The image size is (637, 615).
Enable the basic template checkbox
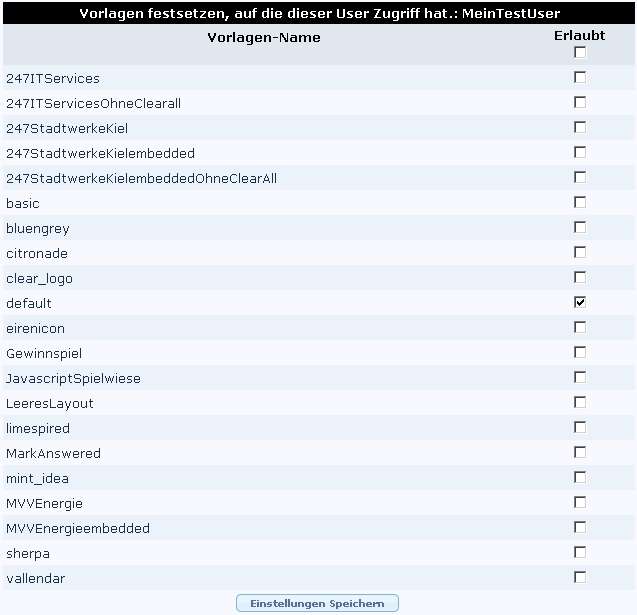pyautogui.click(x=580, y=202)
